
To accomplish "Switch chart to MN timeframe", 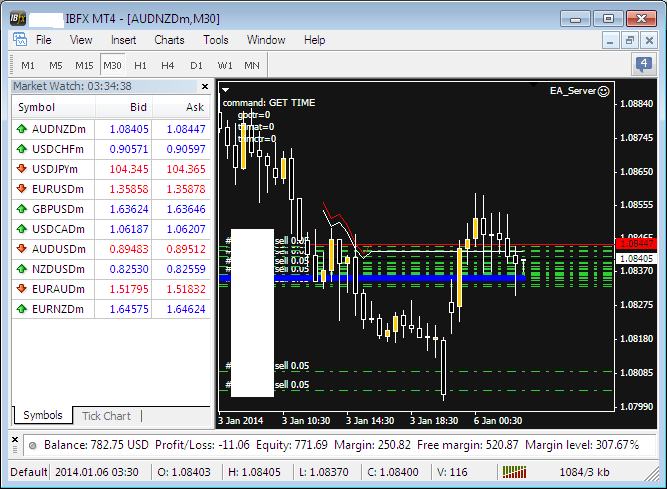I will point(252,65).
